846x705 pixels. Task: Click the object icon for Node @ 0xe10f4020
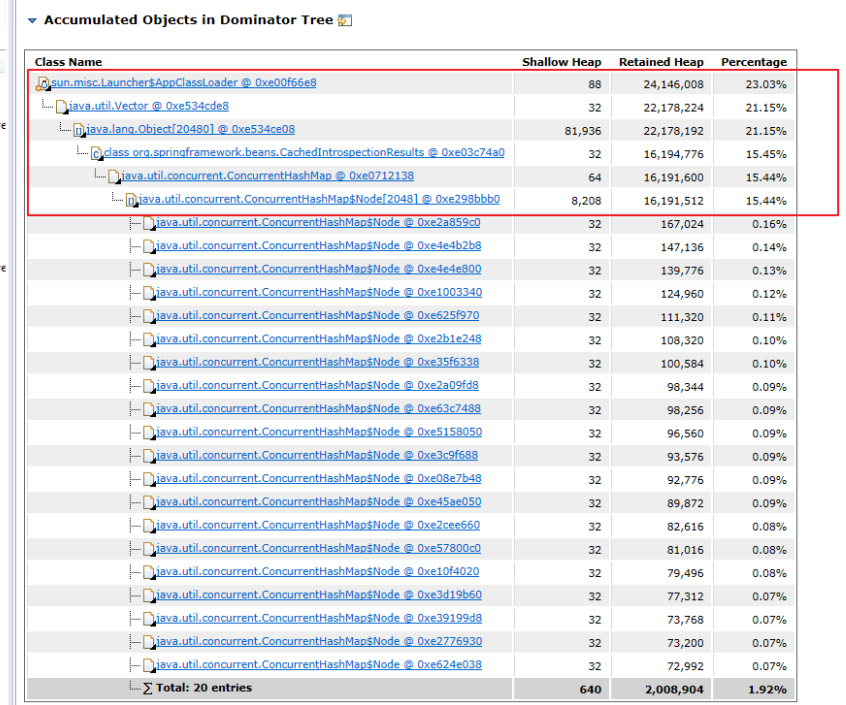tap(149, 572)
